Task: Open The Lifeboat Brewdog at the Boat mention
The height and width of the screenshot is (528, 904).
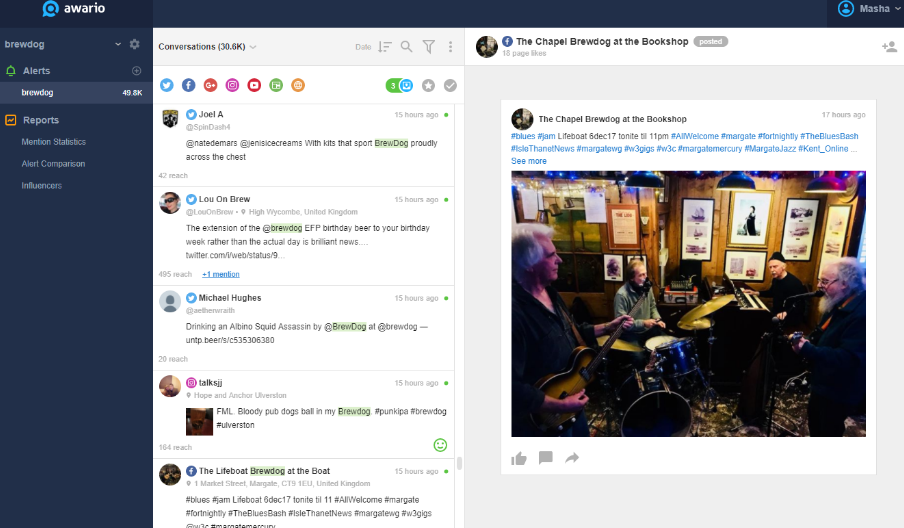Action: [304, 494]
